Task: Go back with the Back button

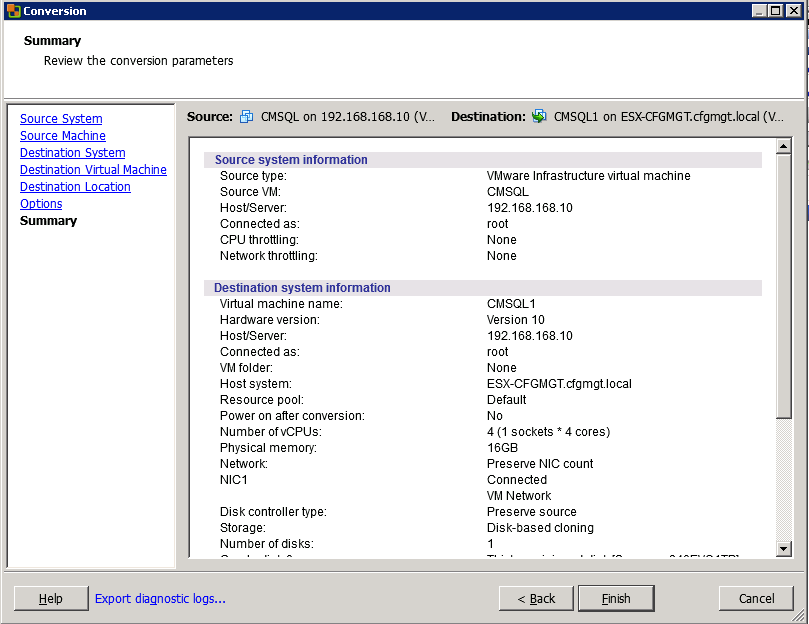Action: [536, 599]
